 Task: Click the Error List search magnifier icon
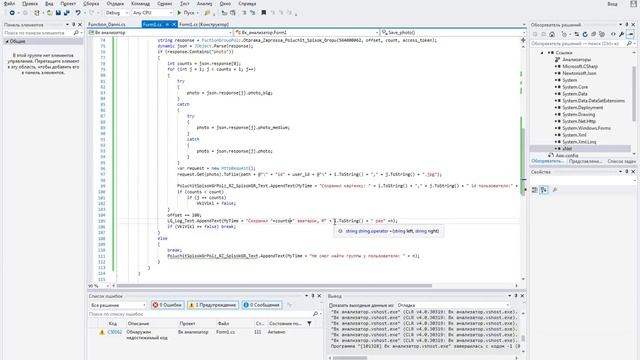pyautogui.click(x=315, y=314)
